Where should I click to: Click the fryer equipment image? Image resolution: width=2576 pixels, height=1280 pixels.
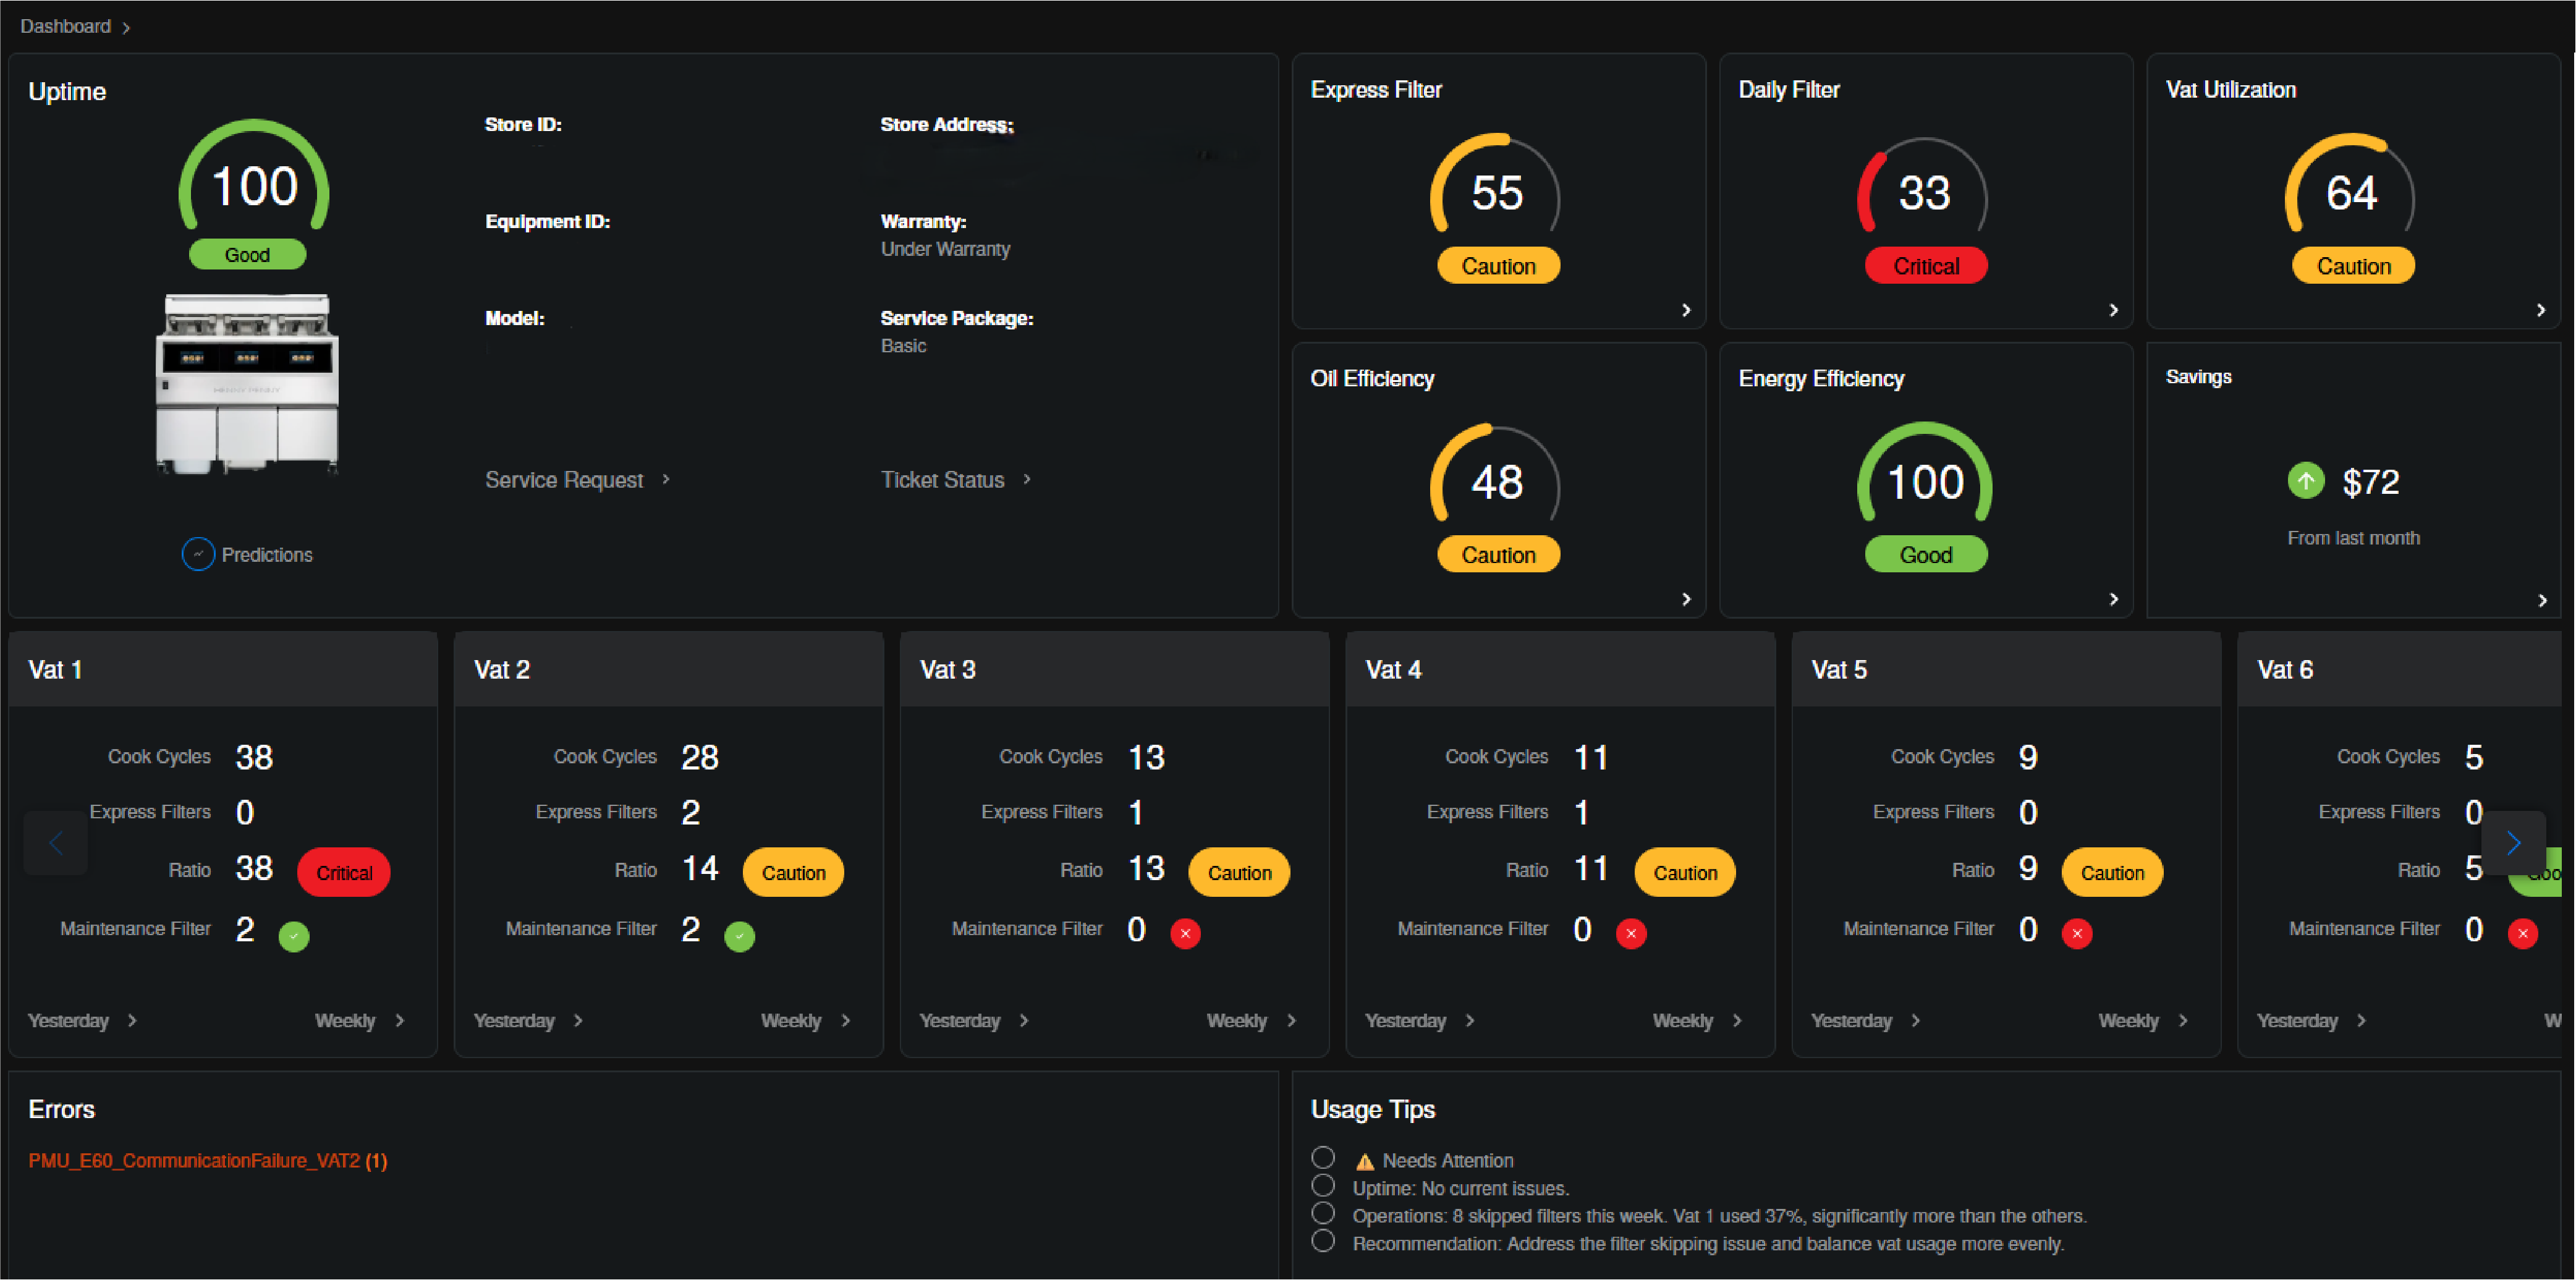(247, 384)
